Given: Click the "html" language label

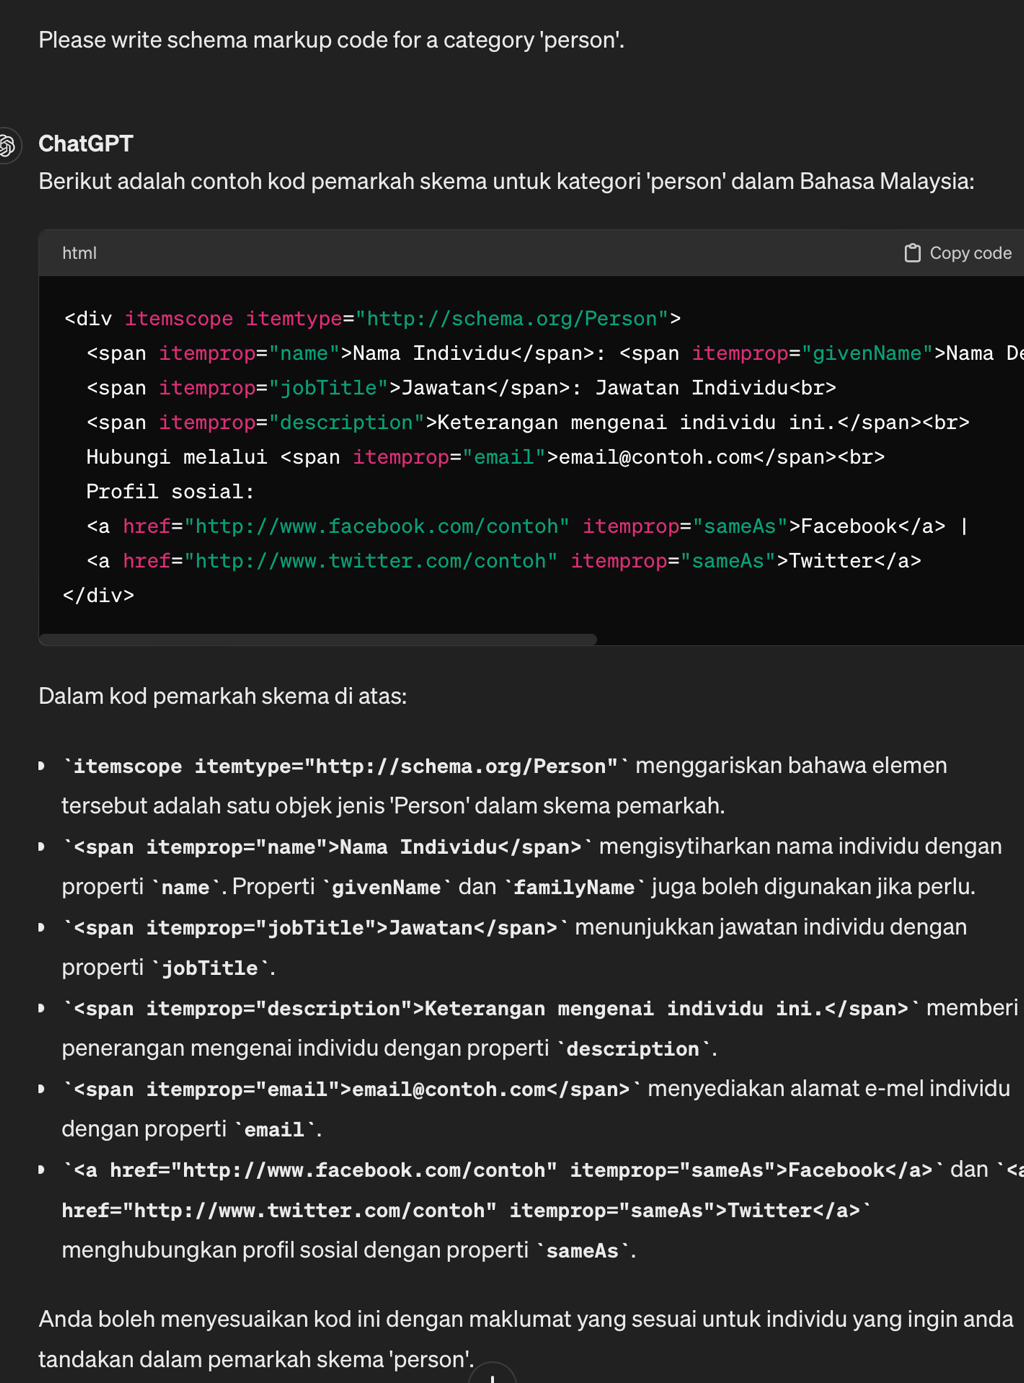Looking at the screenshot, I should pos(79,253).
